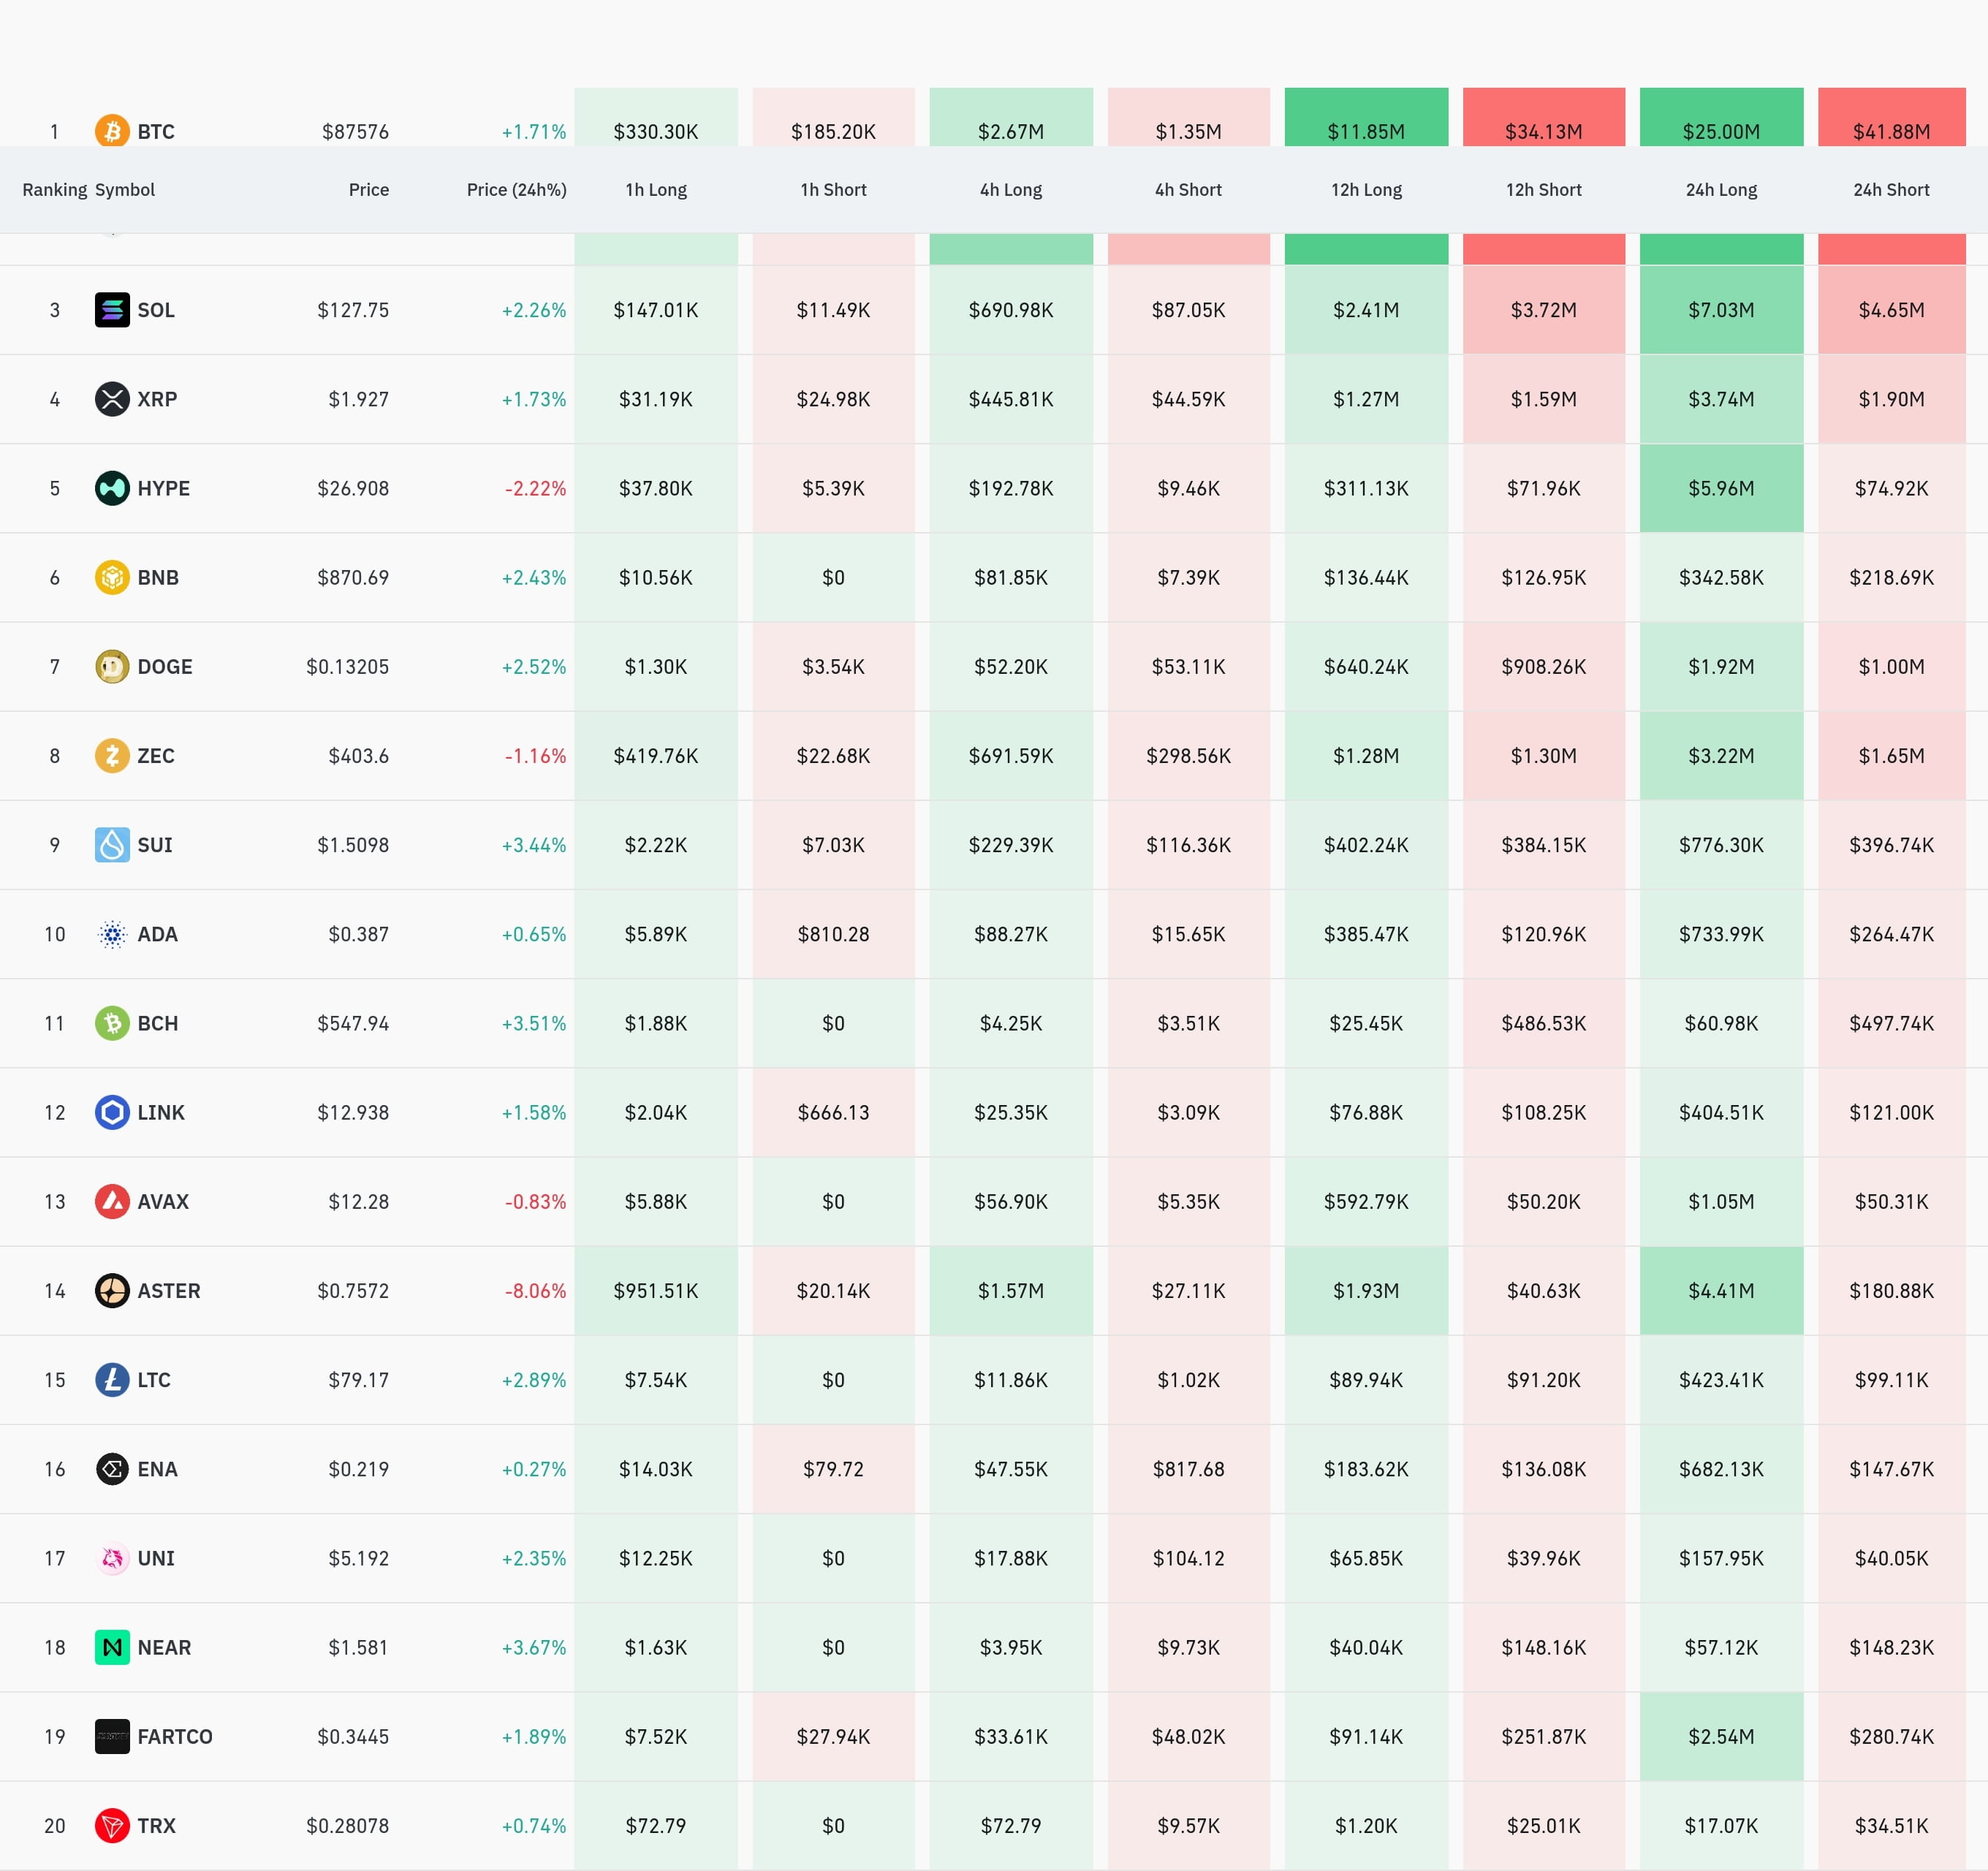Click the LINK Chainlink coin icon
Screen dimensions: 1988x1871
(112, 1112)
